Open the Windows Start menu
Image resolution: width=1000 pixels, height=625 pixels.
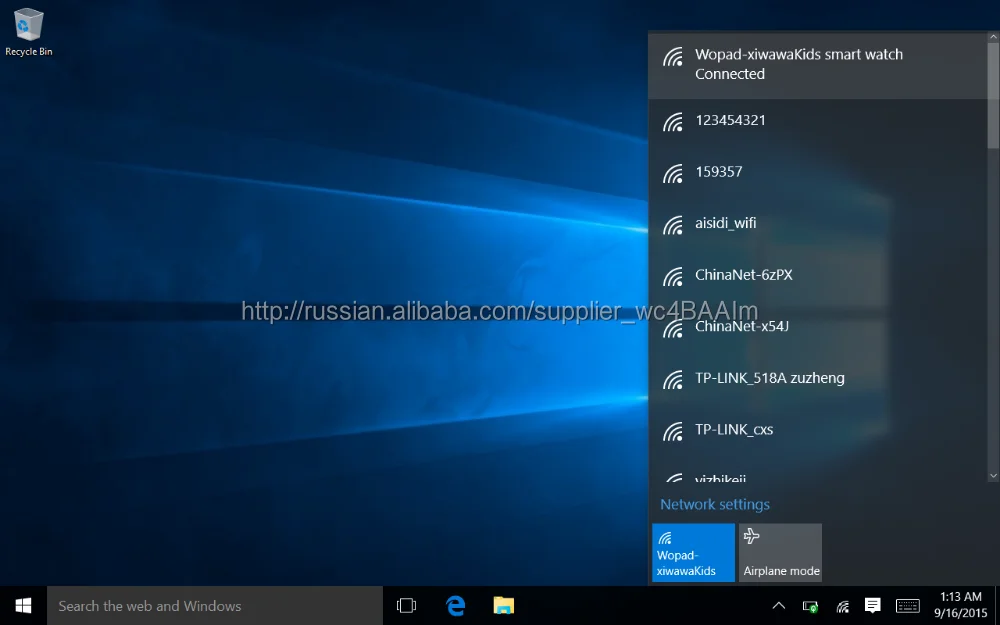coord(23,605)
